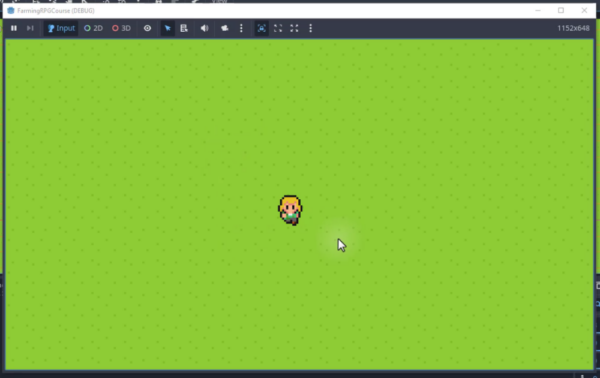Click the 1152x648 resolution label
Image resolution: width=600 pixels, height=378 pixels.
click(x=573, y=28)
